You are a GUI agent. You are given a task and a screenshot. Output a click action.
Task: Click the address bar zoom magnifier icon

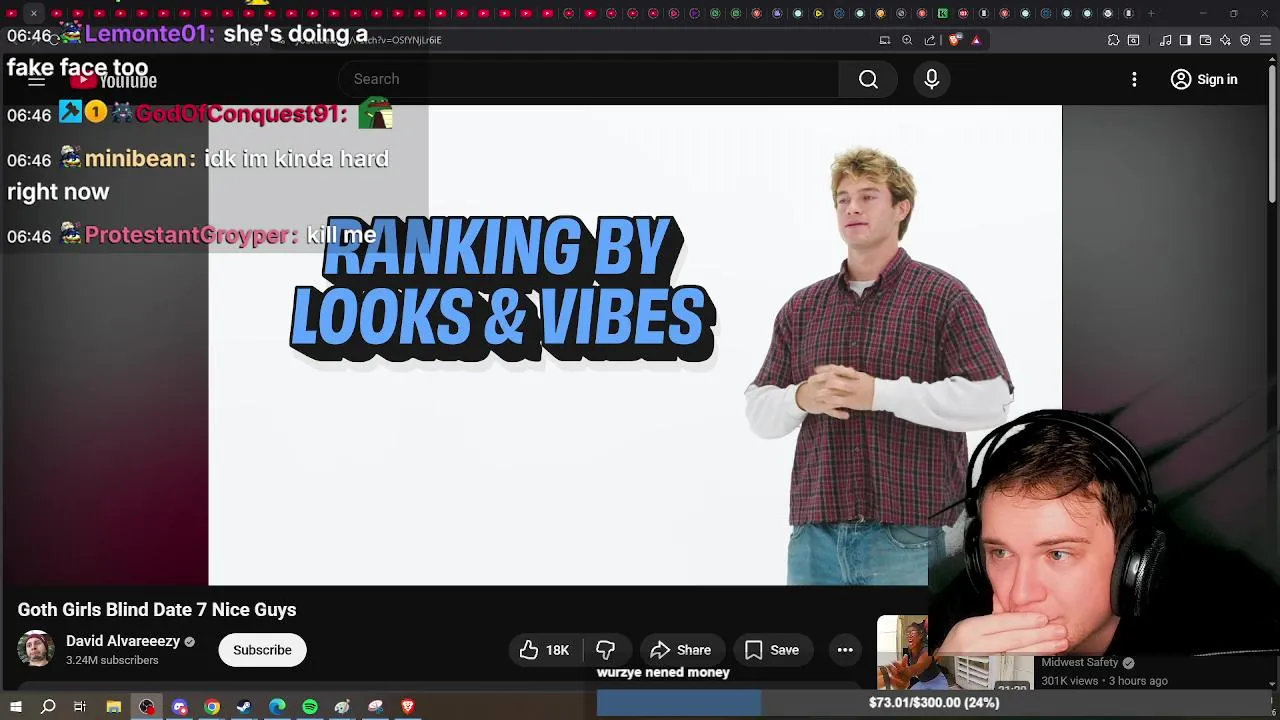(907, 40)
